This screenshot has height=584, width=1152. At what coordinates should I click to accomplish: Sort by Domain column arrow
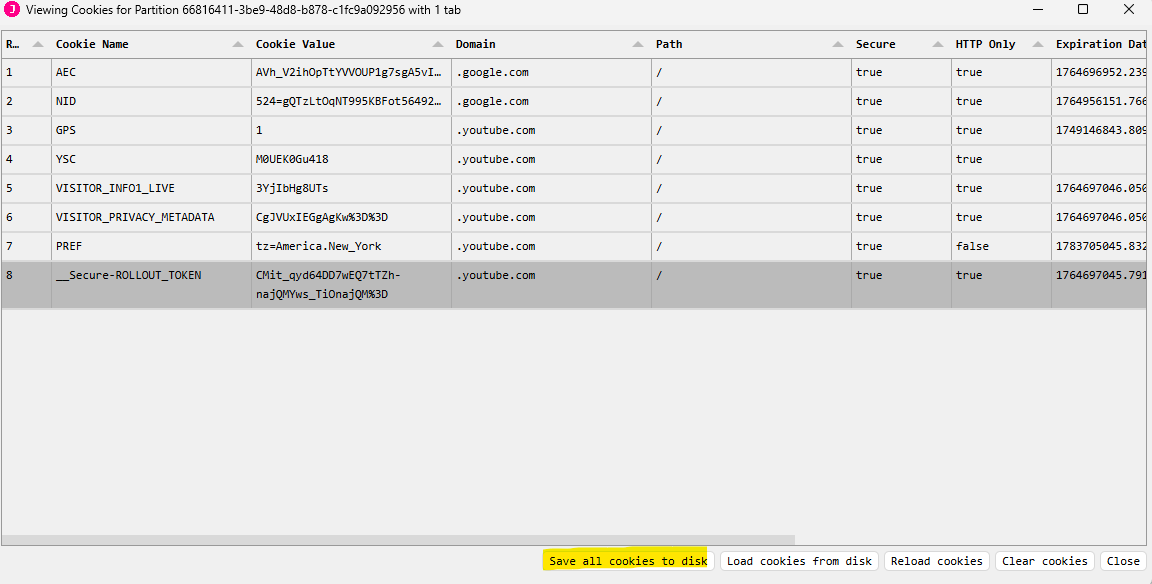638,45
